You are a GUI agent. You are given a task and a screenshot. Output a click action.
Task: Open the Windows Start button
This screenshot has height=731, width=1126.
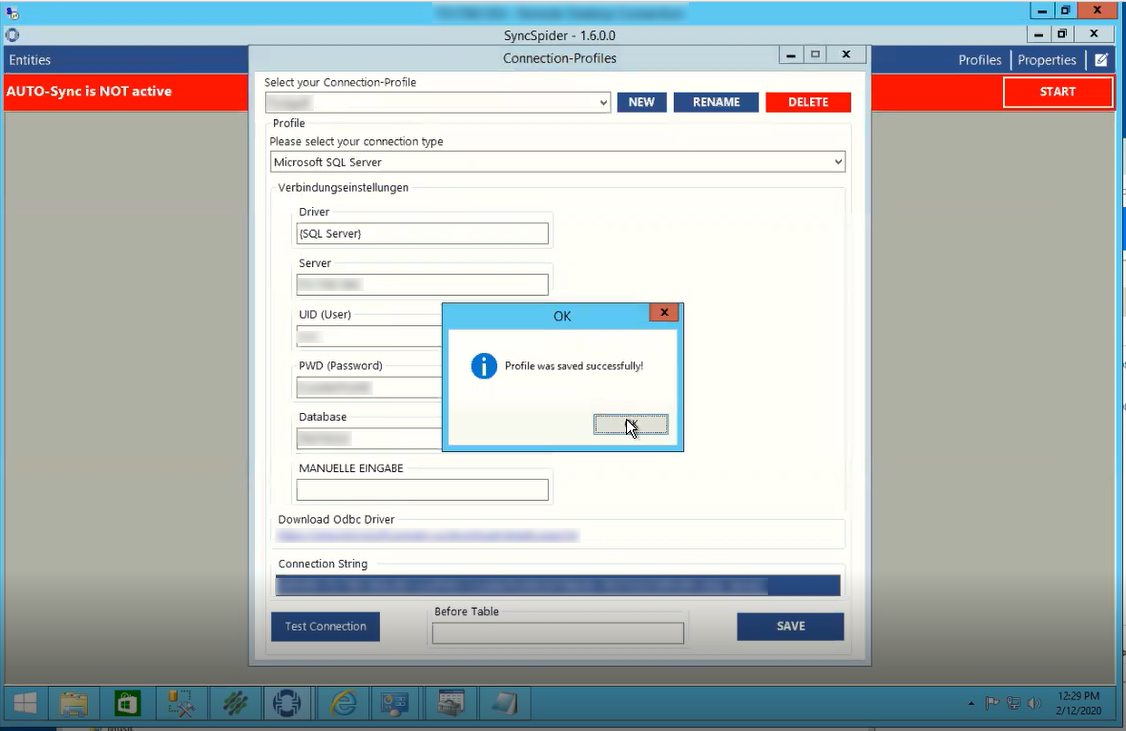pyautogui.click(x=25, y=704)
